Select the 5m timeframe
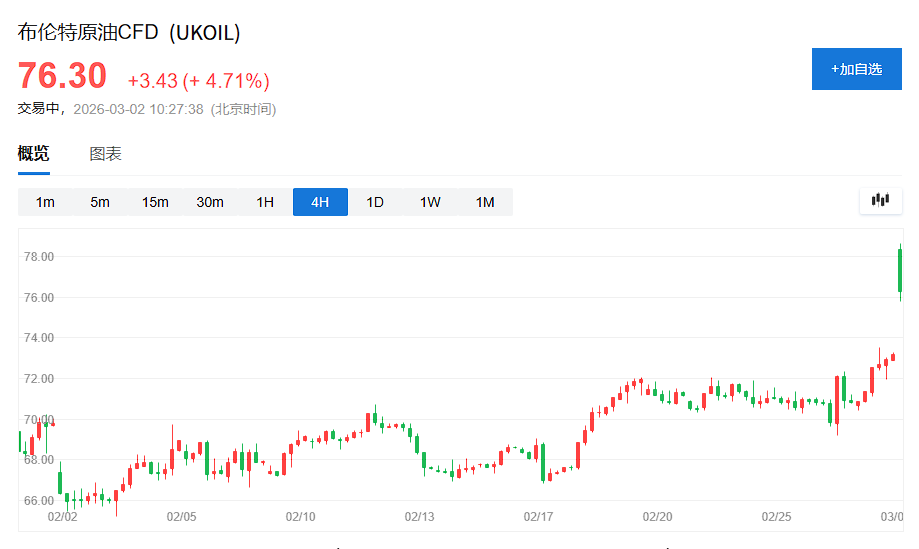 [x=100, y=202]
